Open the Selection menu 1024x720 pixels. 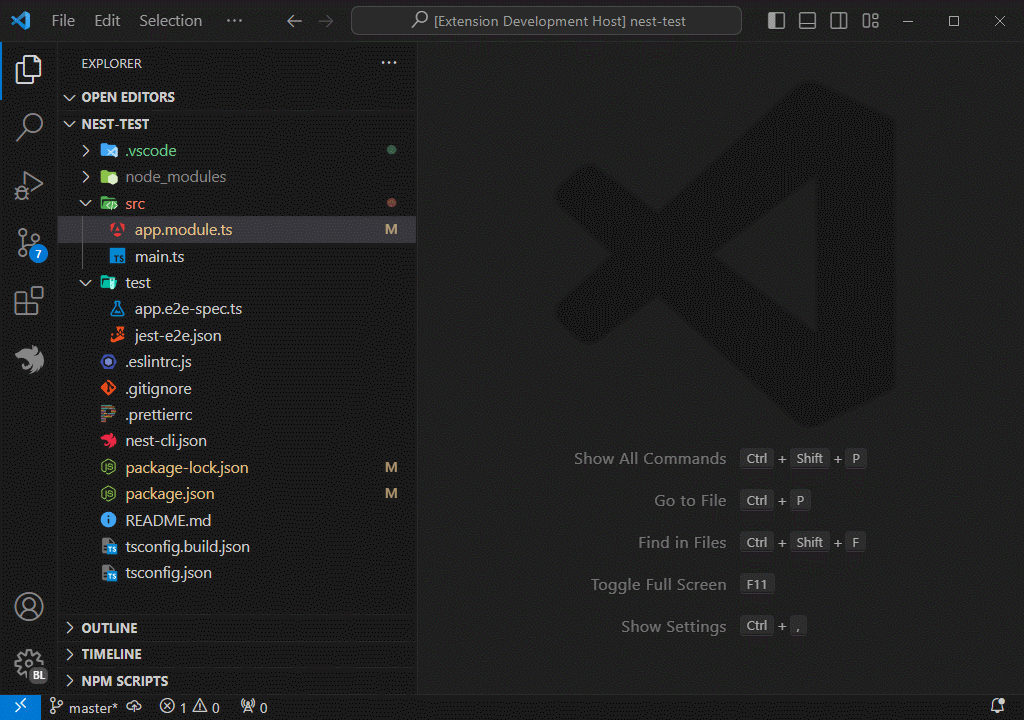tap(170, 20)
